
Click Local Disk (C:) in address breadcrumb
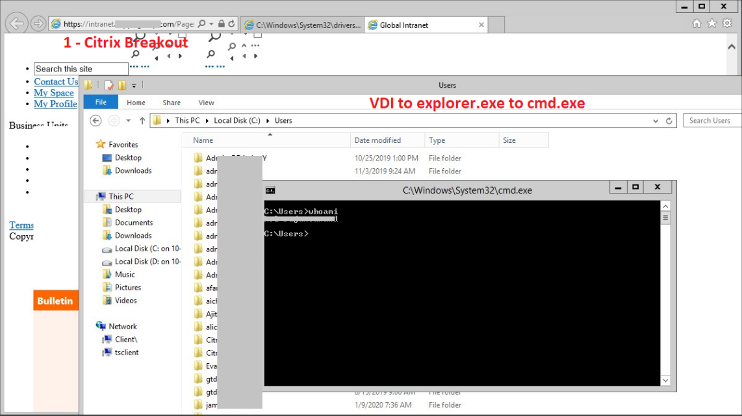point(237,121)
